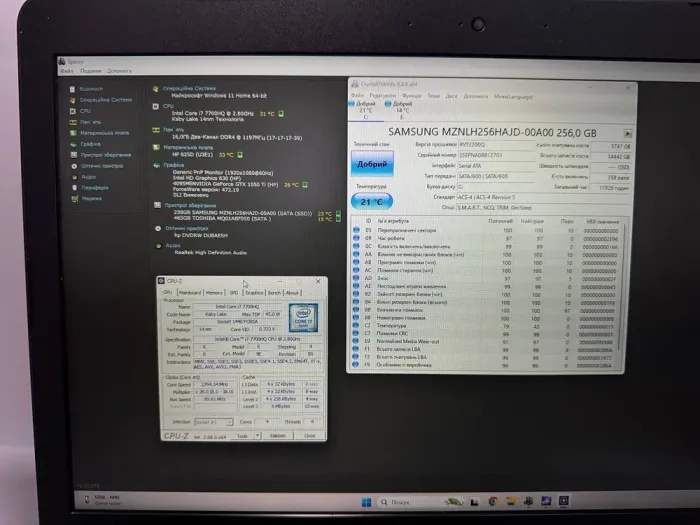Click next disk arrow in CrystalDiskInfo
700x525 pixels.
(627, 132)
